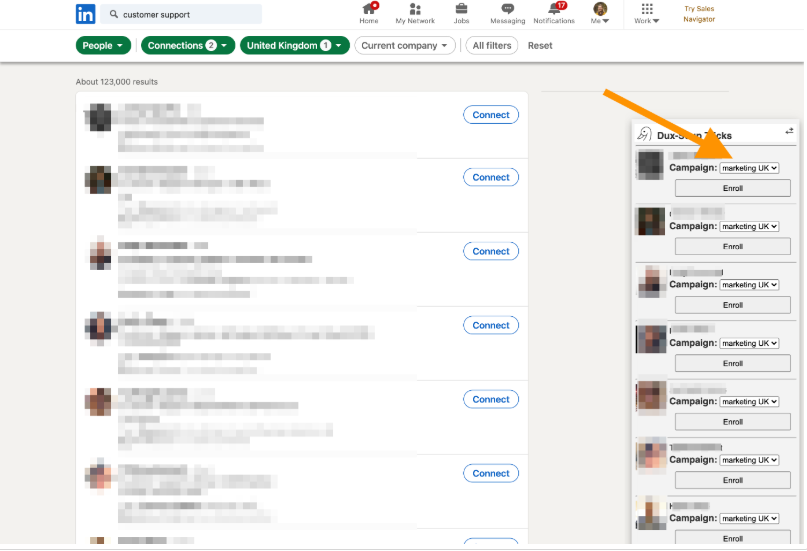The width and height of the screenshot is (807, 551).
Task: Click the Dux-Soup duck logo icon
Action: 644,134
